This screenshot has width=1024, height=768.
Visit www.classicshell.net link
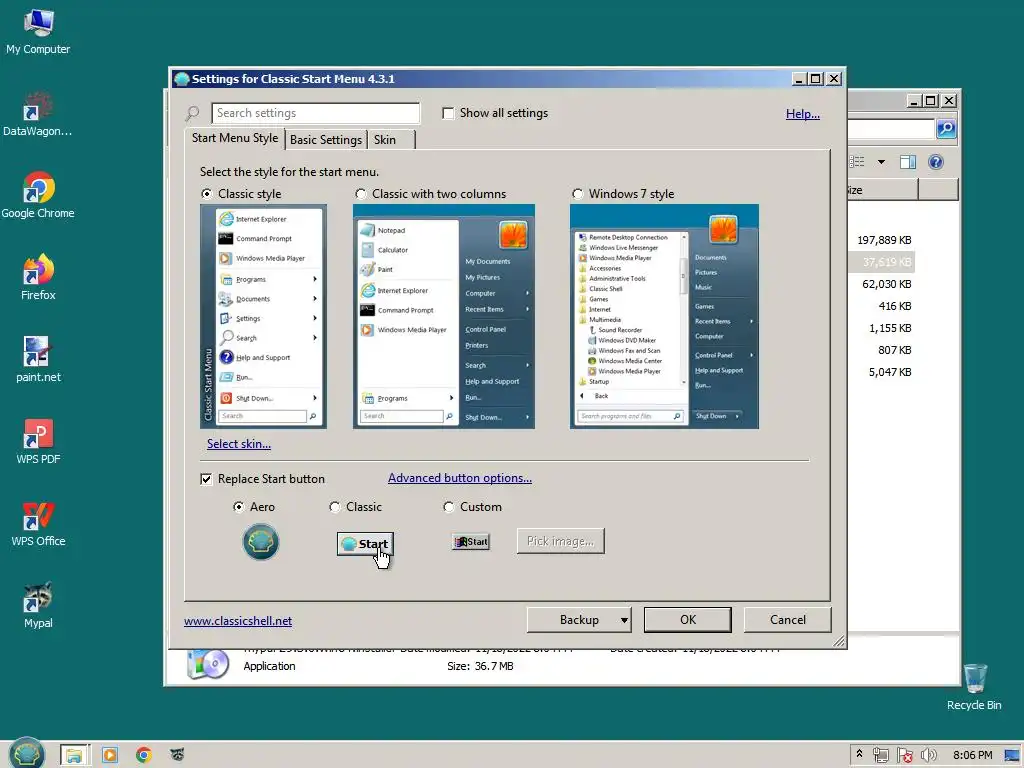pos(238,621)
